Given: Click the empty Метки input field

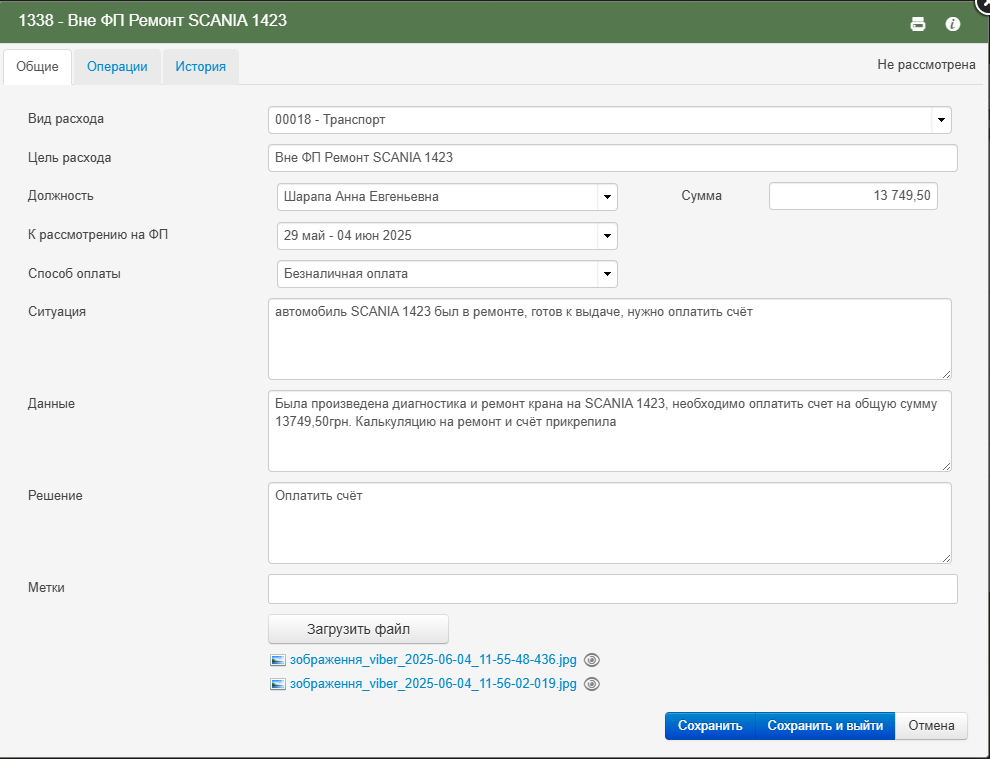Looking at the screenshot, I should pyautogui.click(x=612, y=589).
